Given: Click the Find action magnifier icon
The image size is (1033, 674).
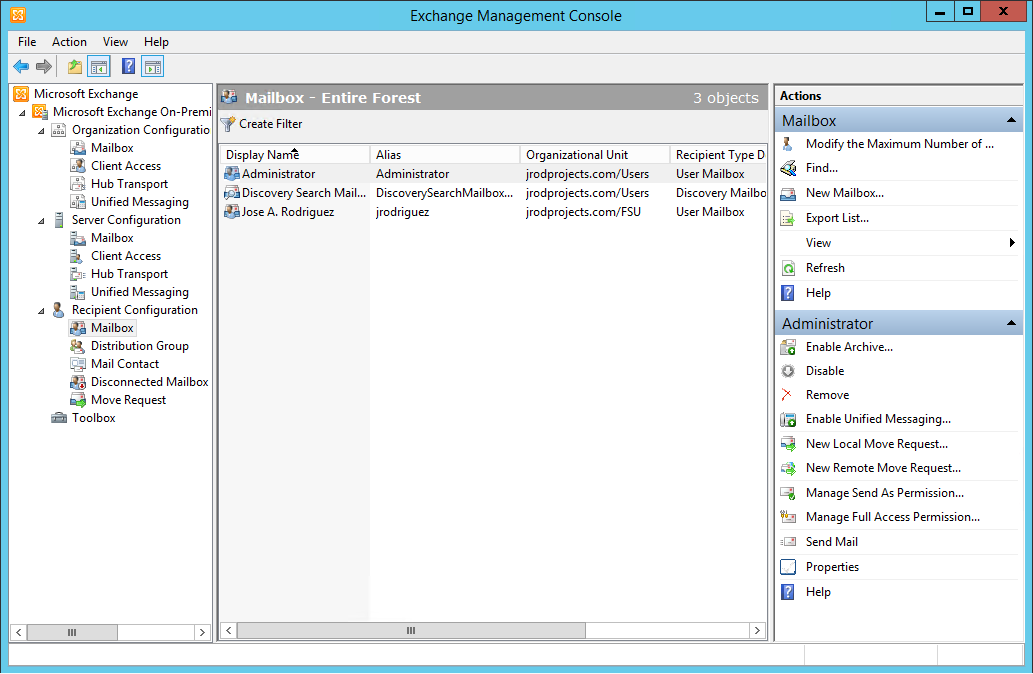Looking at the screenshot, I should pyautogui.click(x=788, y=168).
